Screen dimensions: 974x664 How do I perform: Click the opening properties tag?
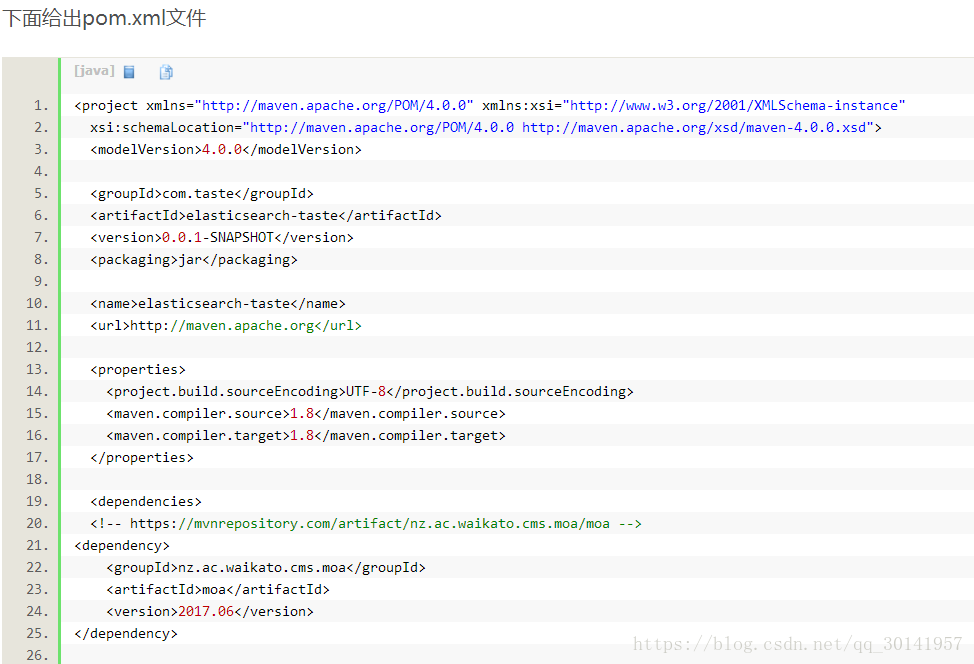[x=138, y=370]
